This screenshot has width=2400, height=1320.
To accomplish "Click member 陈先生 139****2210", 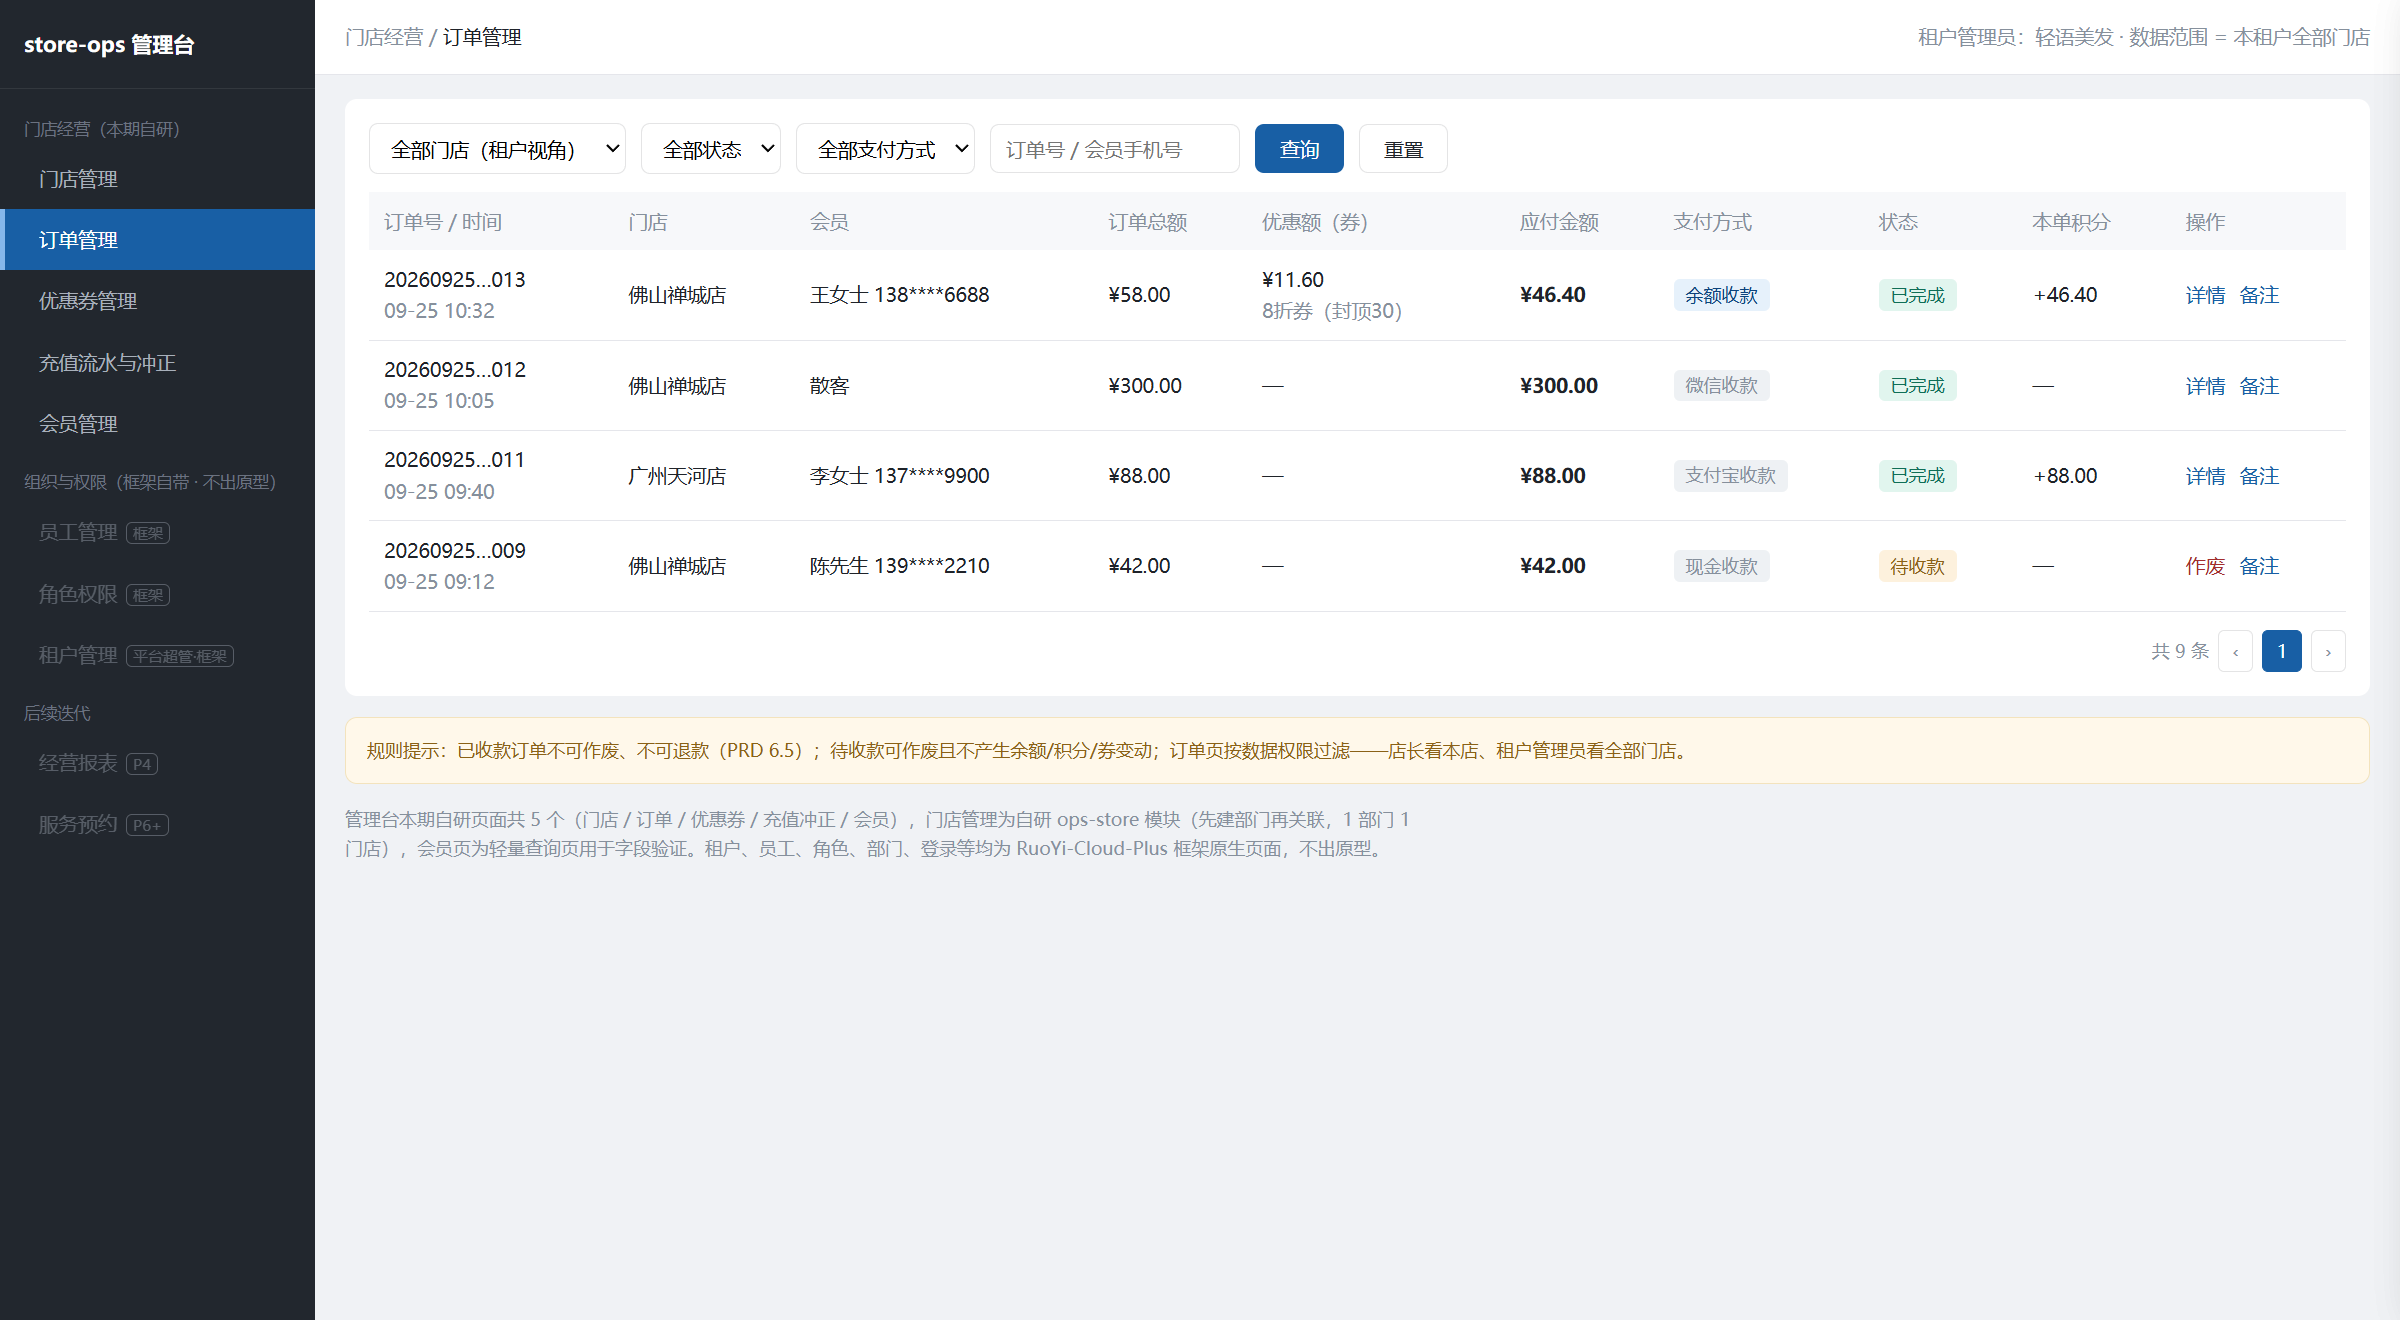I will click(x=899, y=566).
